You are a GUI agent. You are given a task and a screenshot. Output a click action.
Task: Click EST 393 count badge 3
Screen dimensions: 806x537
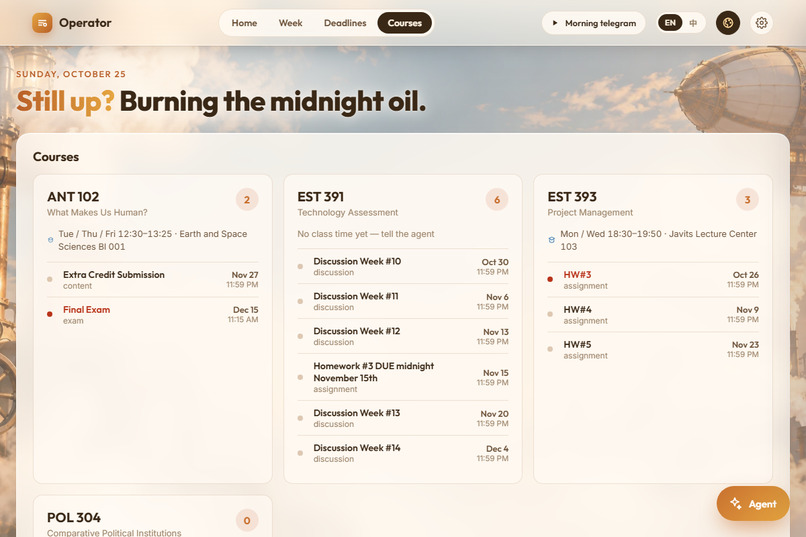[747, 199]
